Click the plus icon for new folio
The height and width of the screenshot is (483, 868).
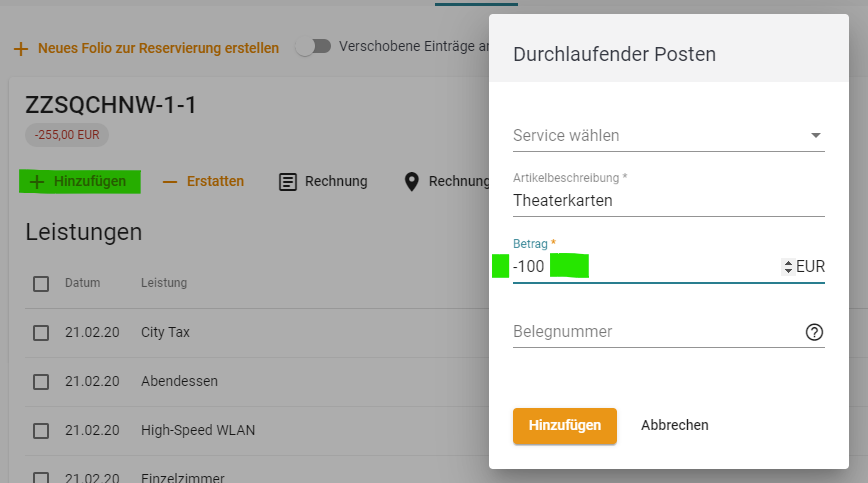point(21,49)
